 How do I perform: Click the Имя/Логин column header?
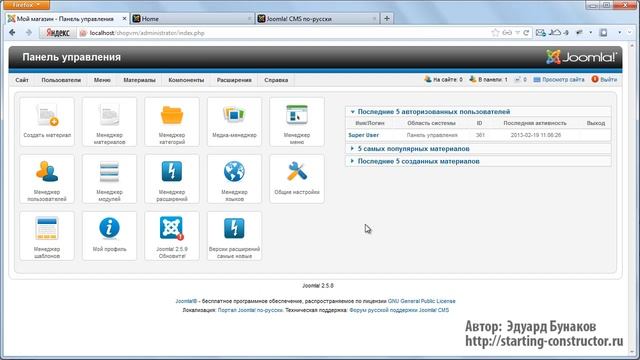(370, 123)
